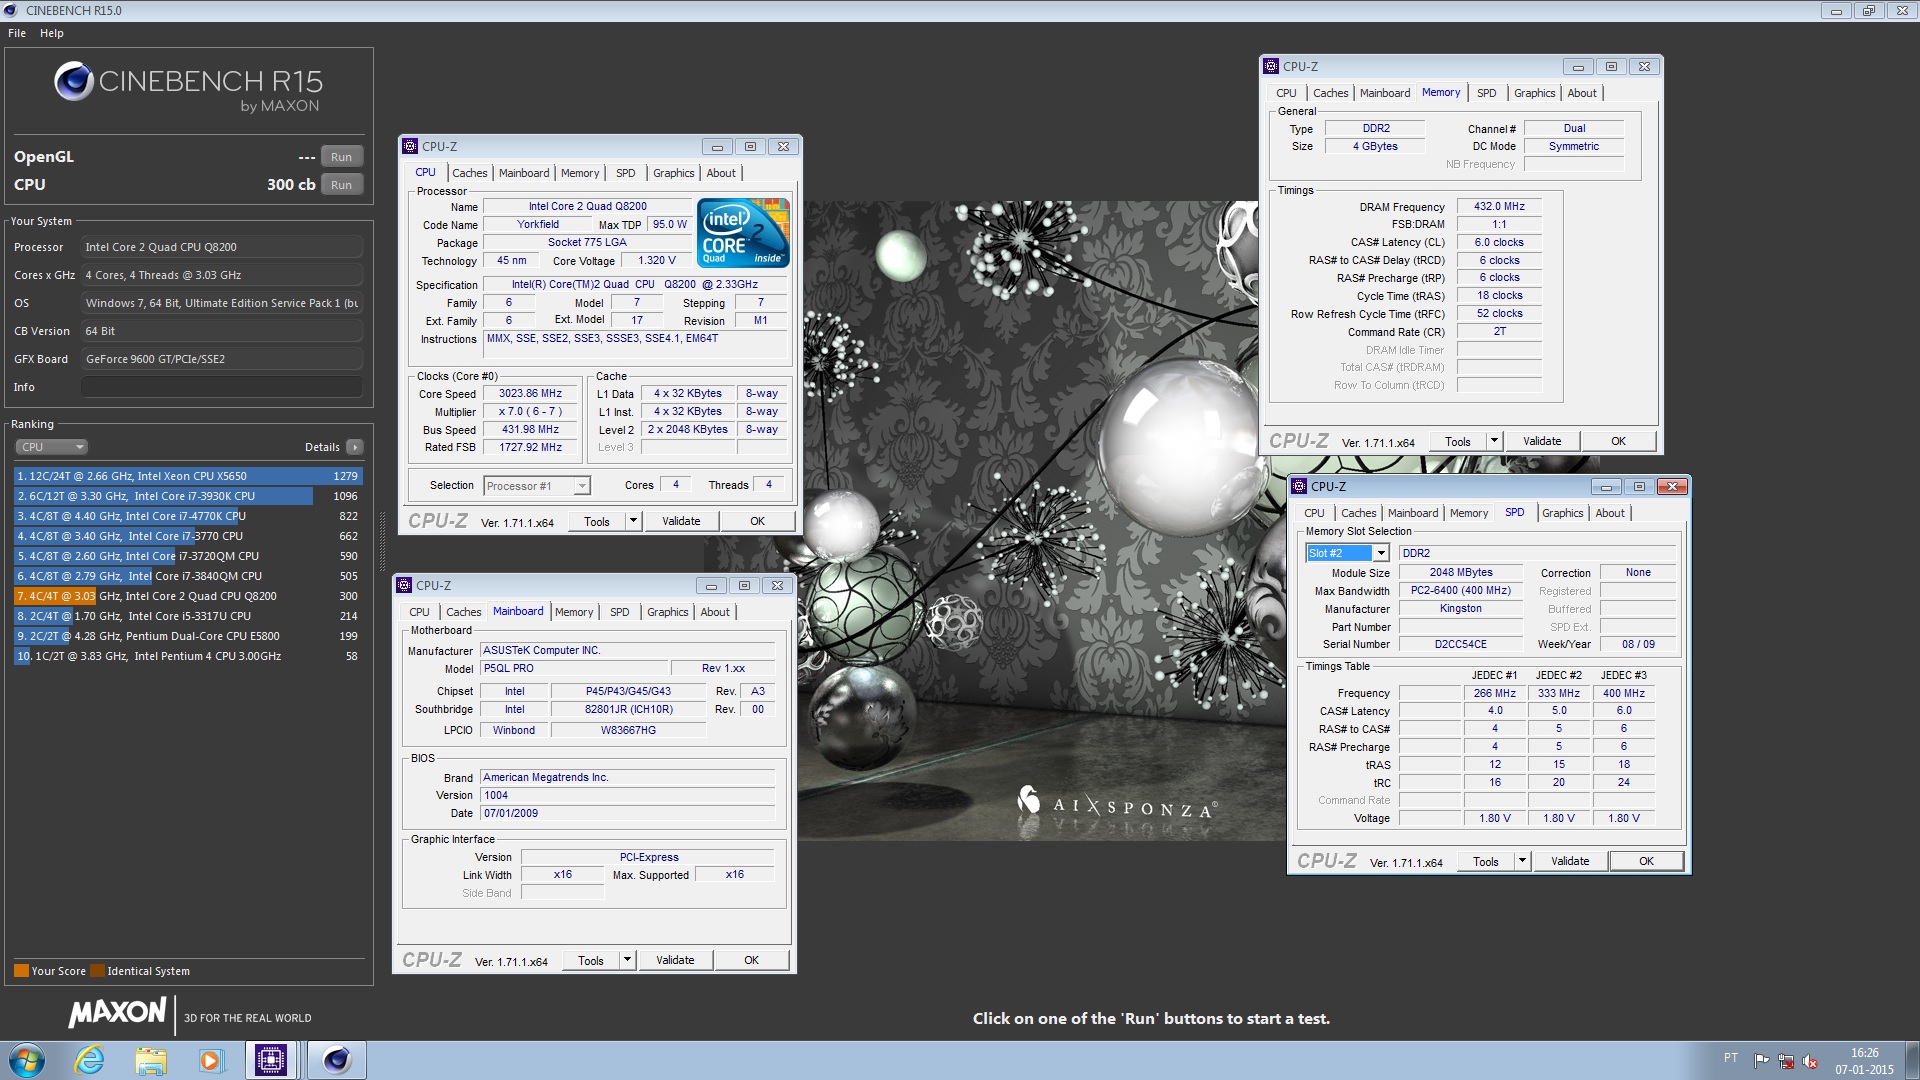Open Mainboard tab in CPU-Z CPU window
The width and height of the screenshot is (1920, 1080).
pyautogui.click(x=524, y=173)
